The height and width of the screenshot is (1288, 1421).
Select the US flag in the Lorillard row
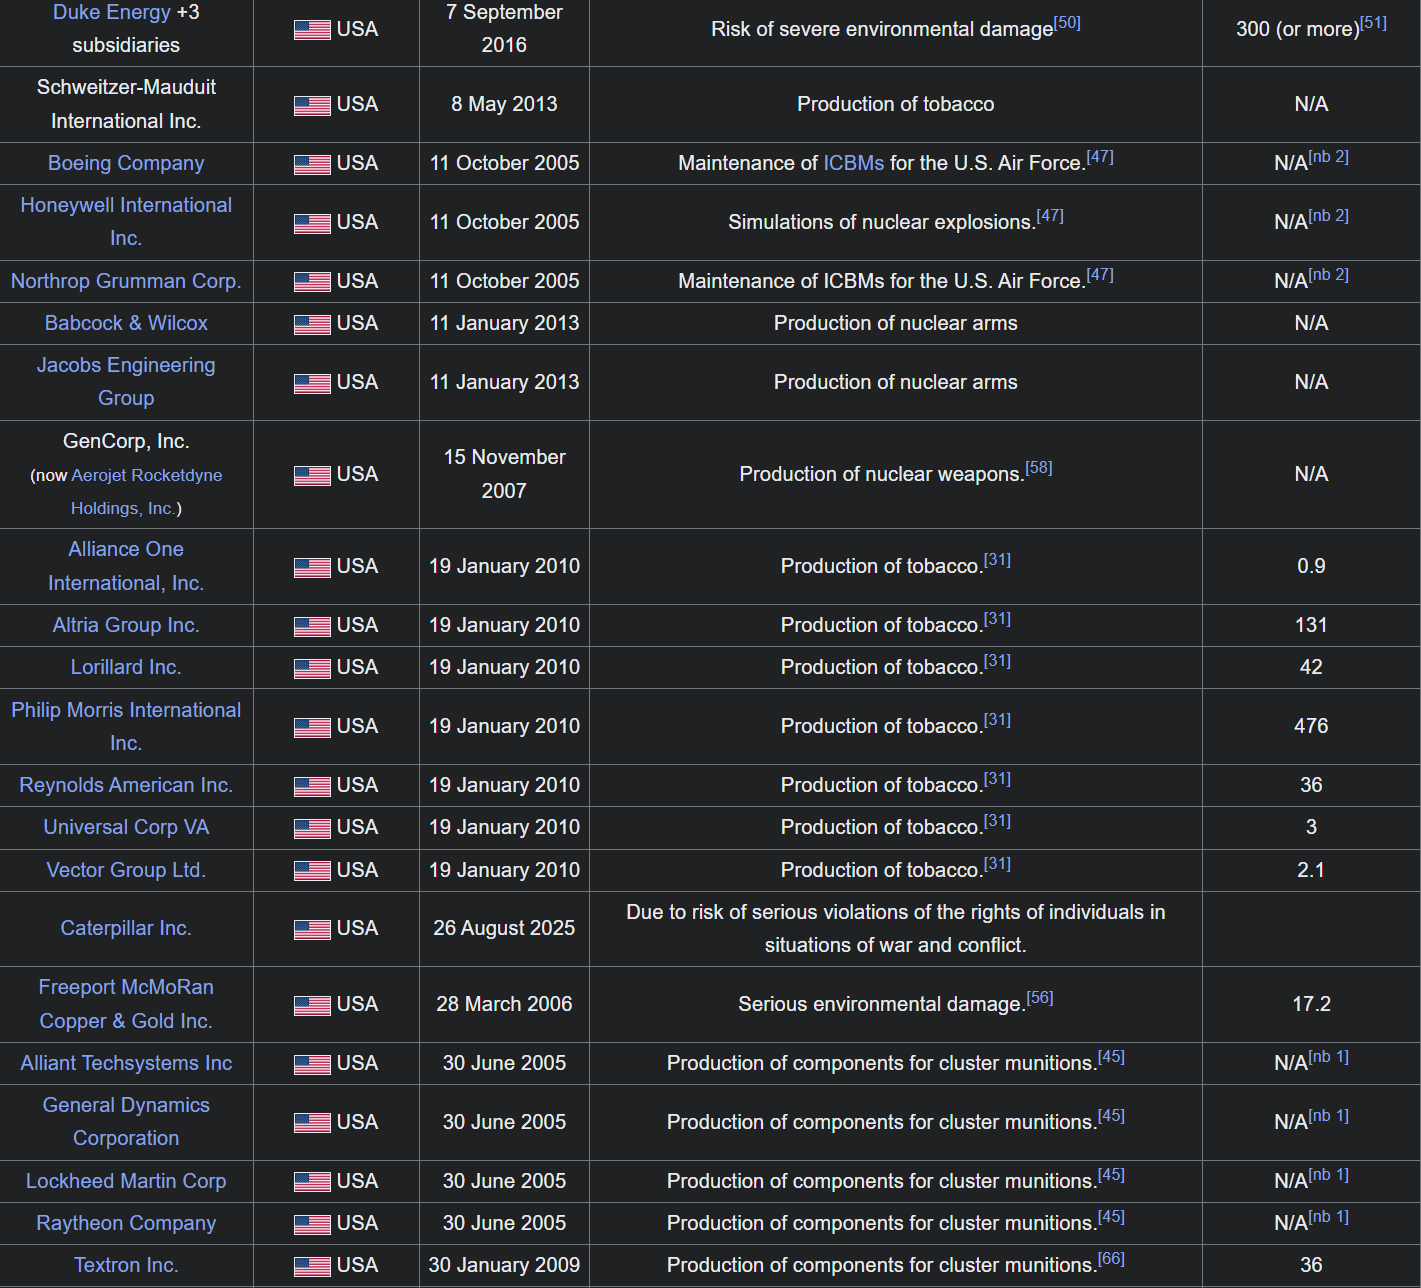[x=312, y=668]
